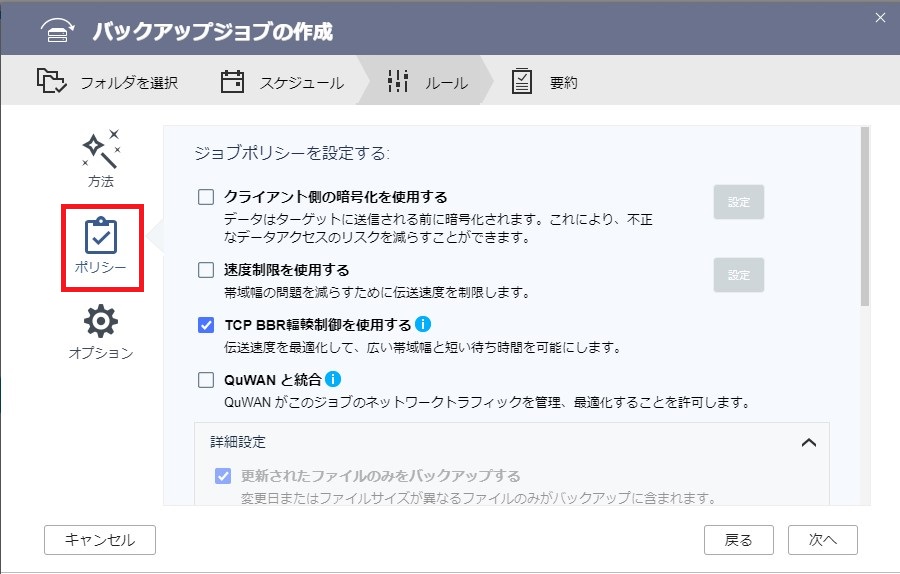The height and width of the screenshot is (574, 900).
Task: Click the 要約 checklist icon
Action: pos(522,81)
